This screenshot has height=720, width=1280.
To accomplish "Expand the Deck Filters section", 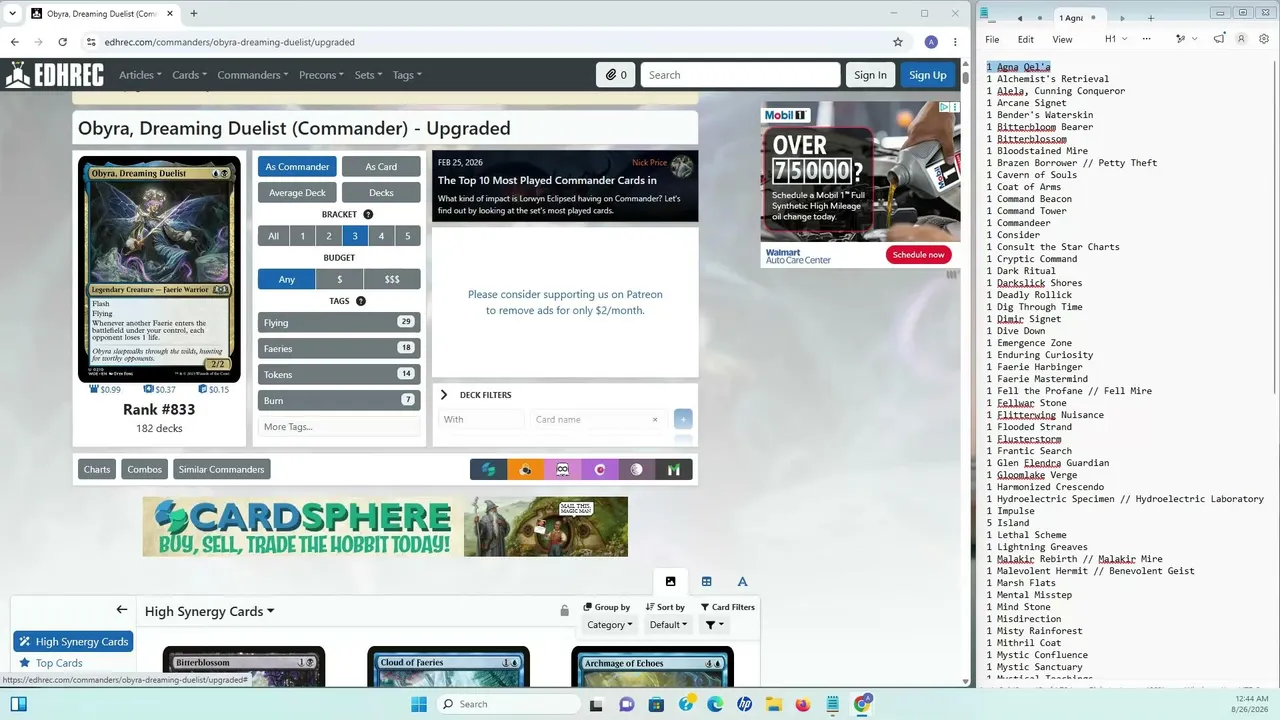I will pyautogui.click(x=476, y=395).
